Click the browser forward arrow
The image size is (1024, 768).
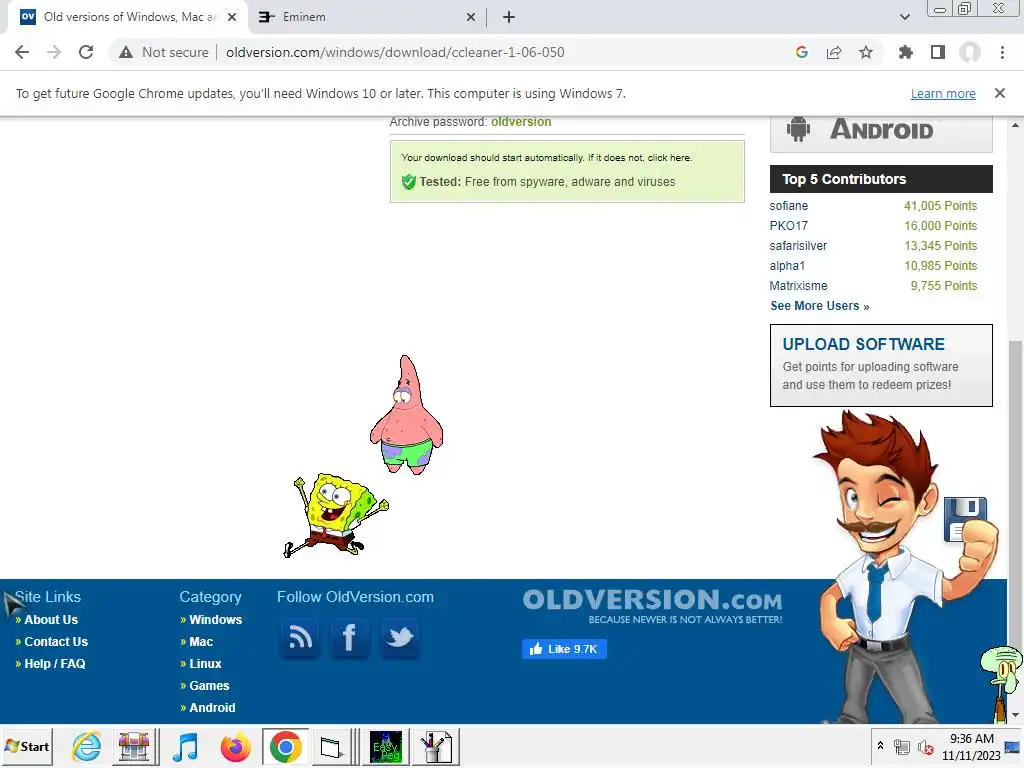click(54, 52)
